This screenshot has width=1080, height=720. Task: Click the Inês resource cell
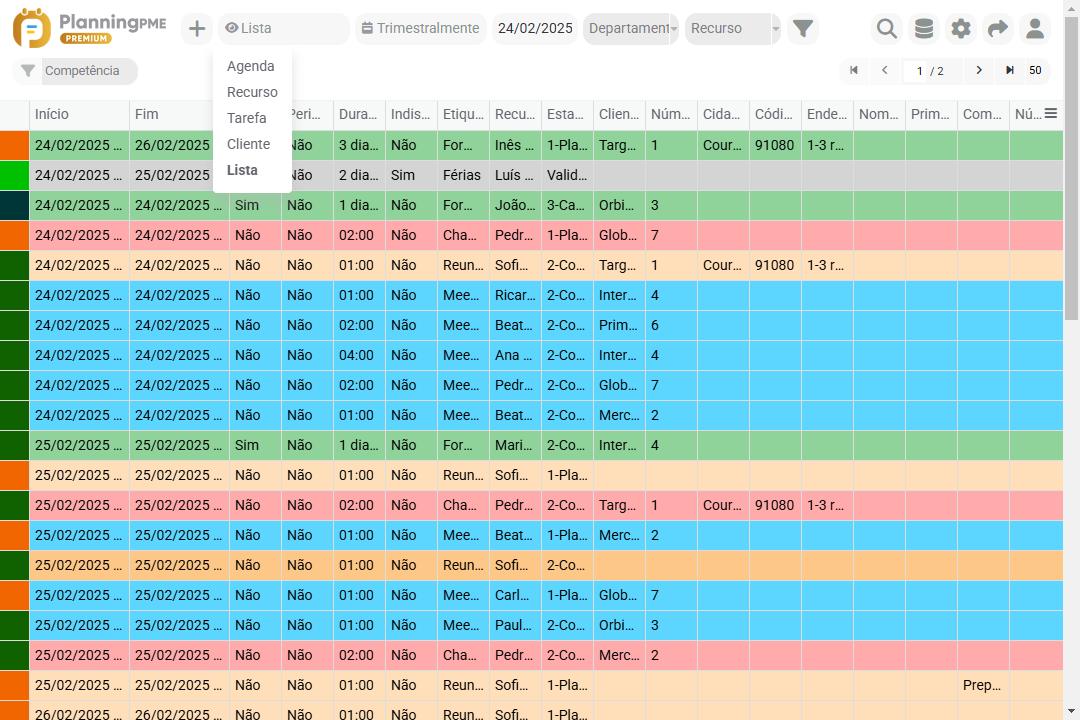pyautogui.click(x=515, y=145)
